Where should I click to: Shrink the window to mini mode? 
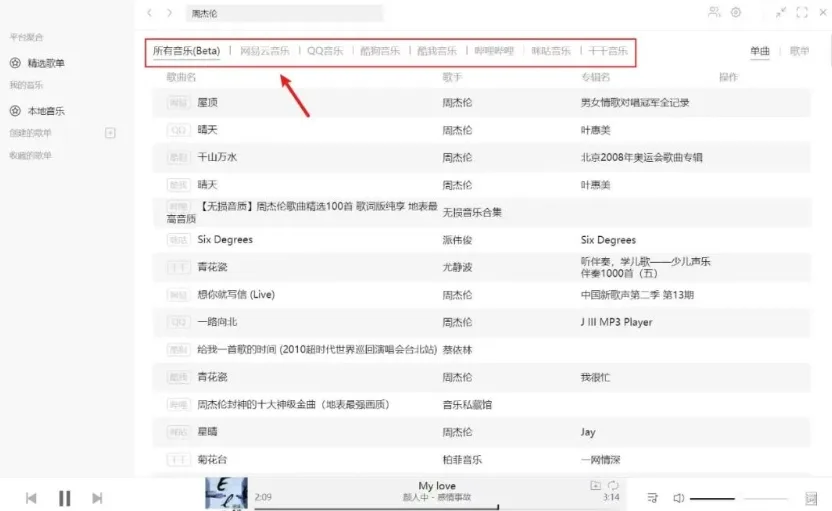point(781,12)
